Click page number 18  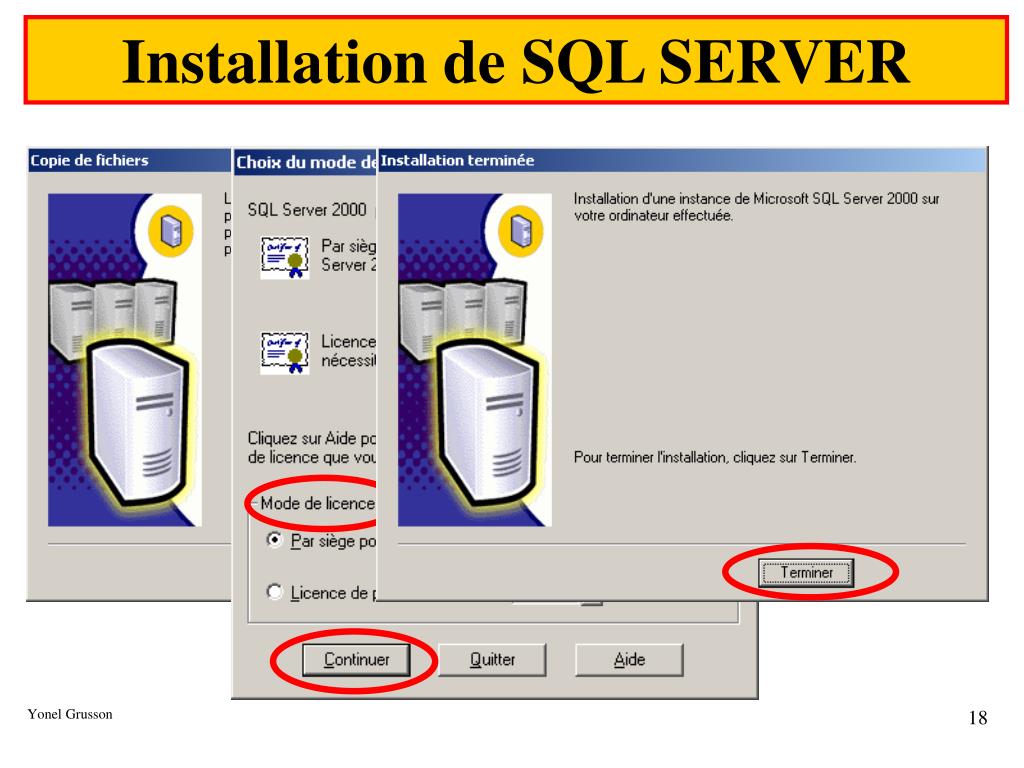pyautogui.click(x=978, y=718)
